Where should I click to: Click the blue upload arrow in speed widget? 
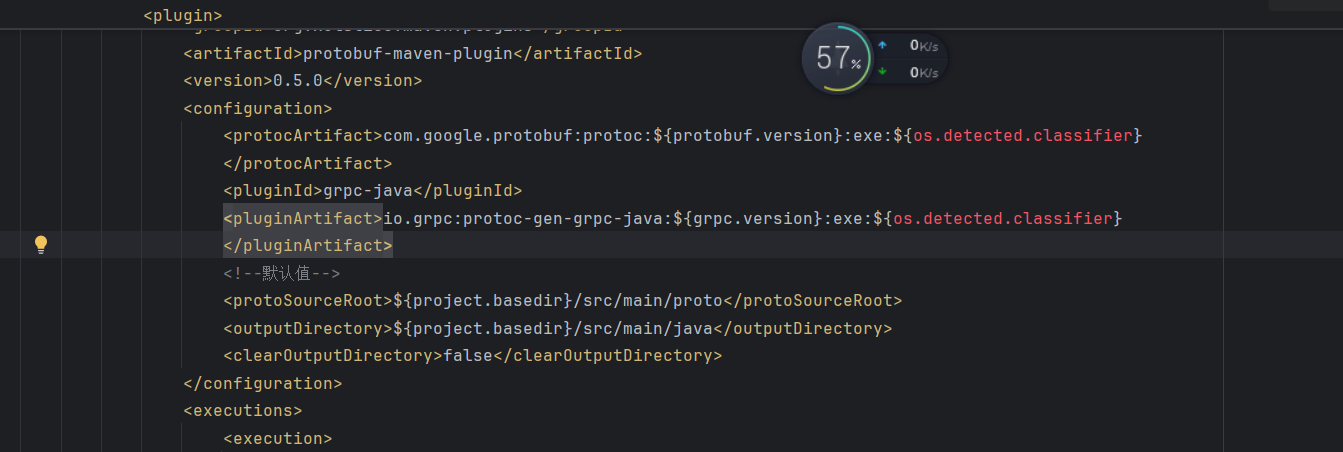tap(882, 45)
